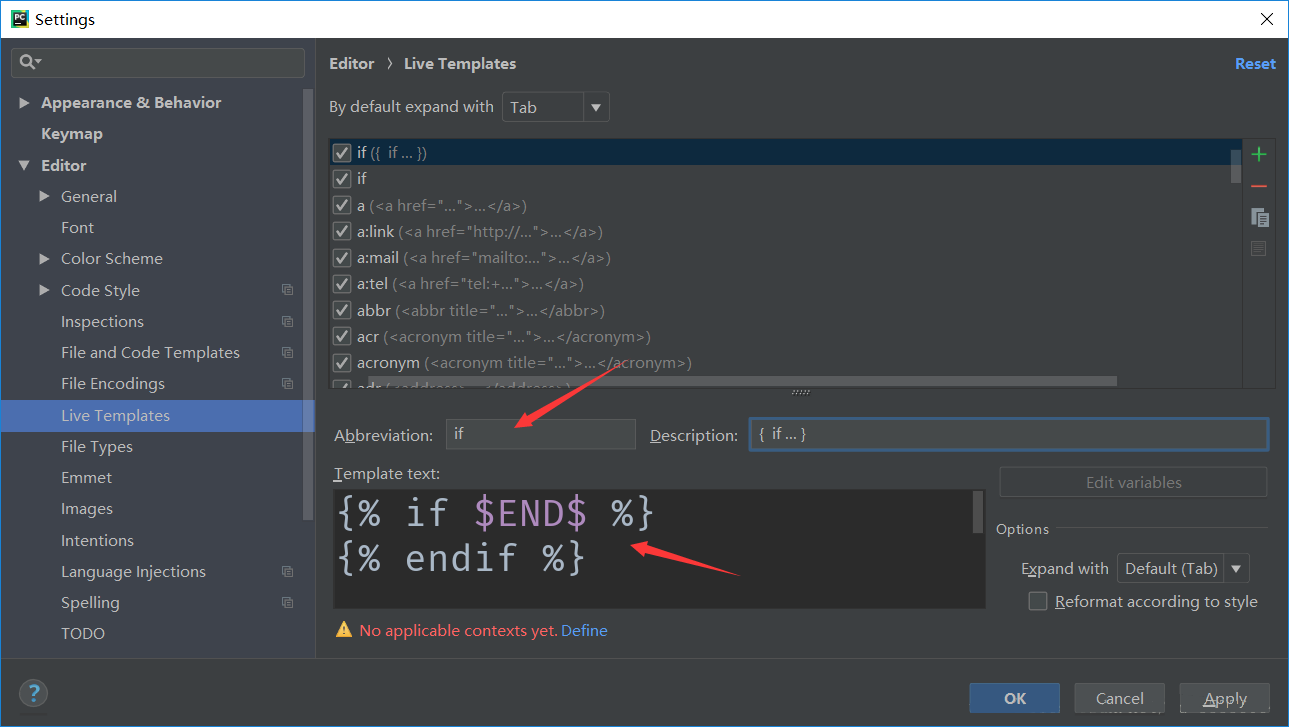The image size is (1289, 727).
Task: Open the Keymap settings page
Action: click(72, 134)
